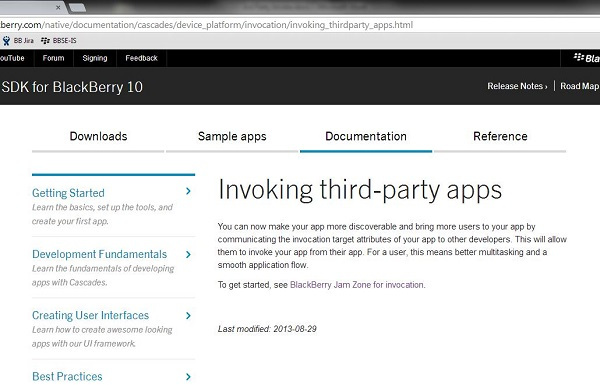
Task: Open the Signing nav link
Action: (x=95, y=58)
